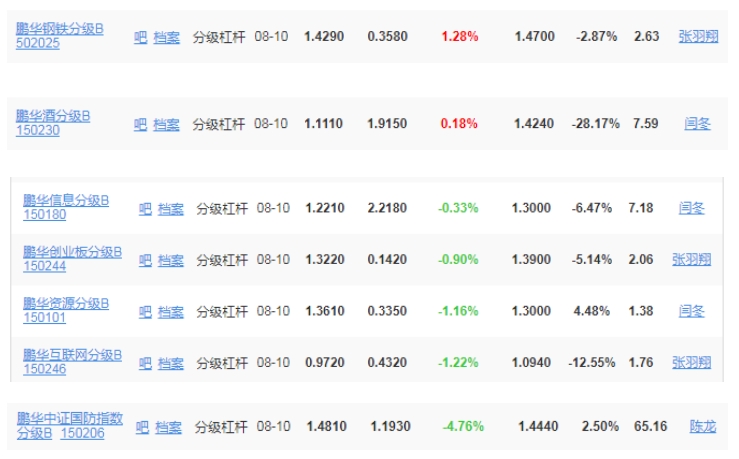Open manager 陈龙 in 国防指数 row

pos(703,426)
